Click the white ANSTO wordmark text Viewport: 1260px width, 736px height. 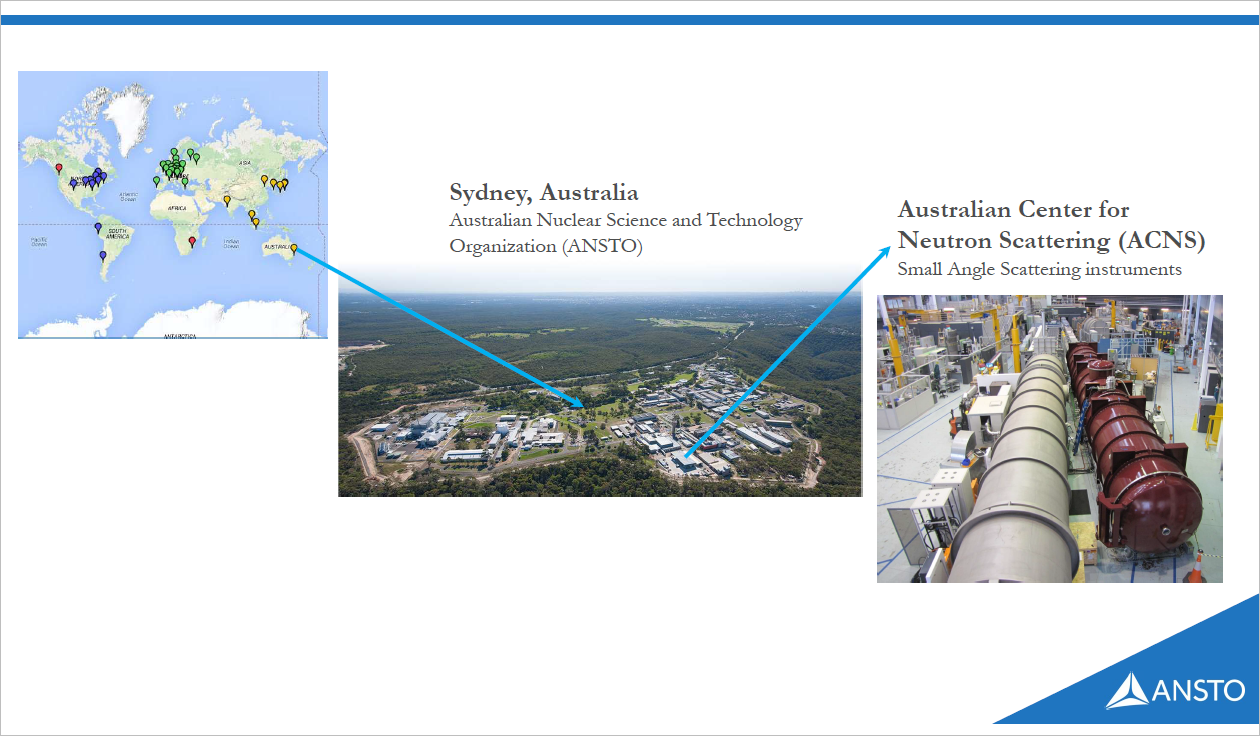pos(1199,690)
